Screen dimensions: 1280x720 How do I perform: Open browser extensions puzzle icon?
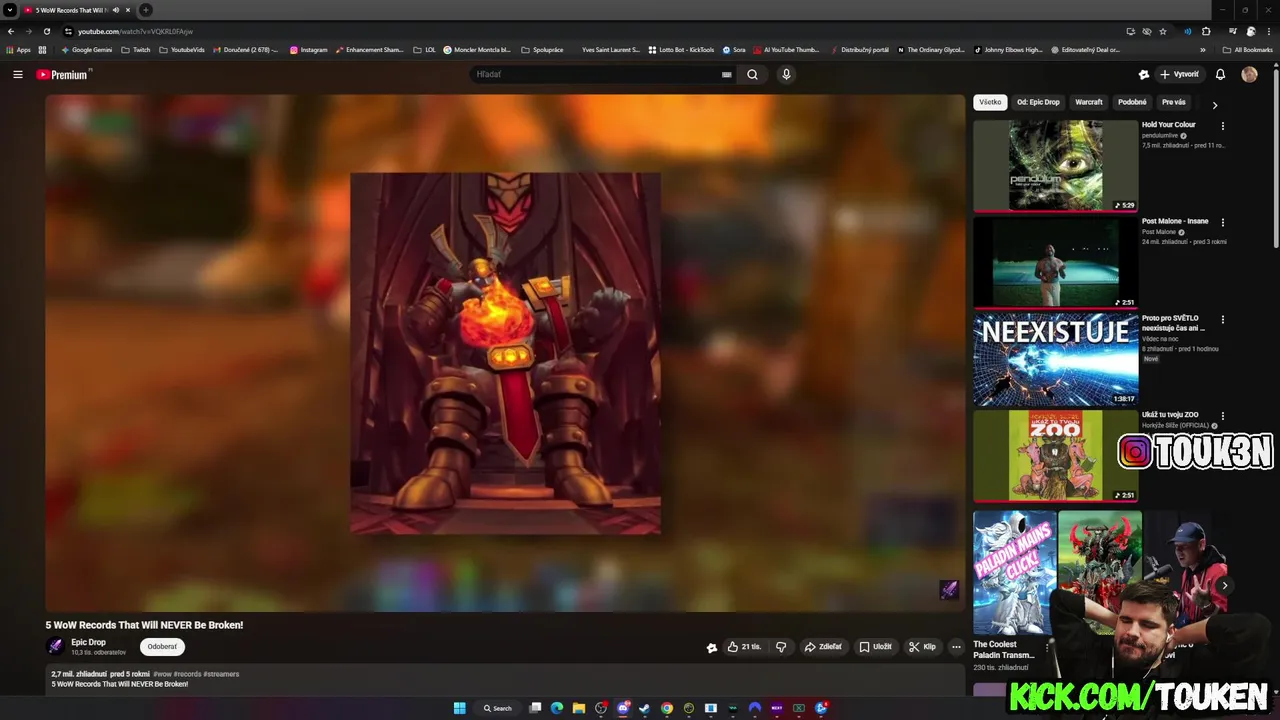(x=1206, y=31)
